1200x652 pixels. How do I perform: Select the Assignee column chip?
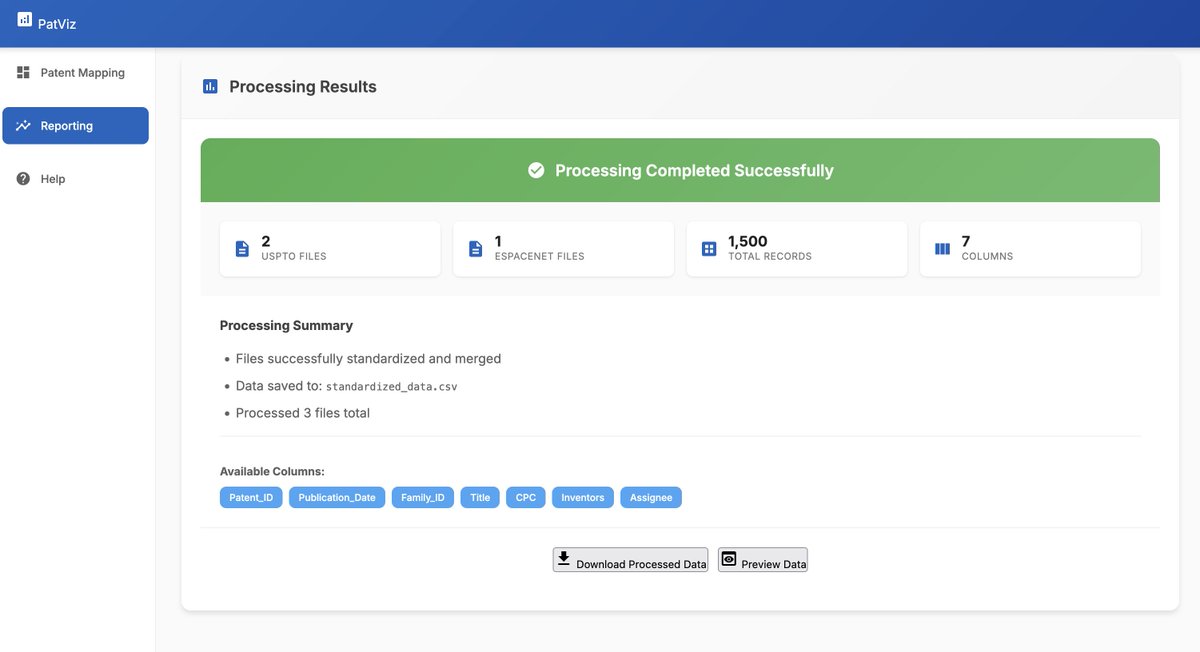point(651,497)
